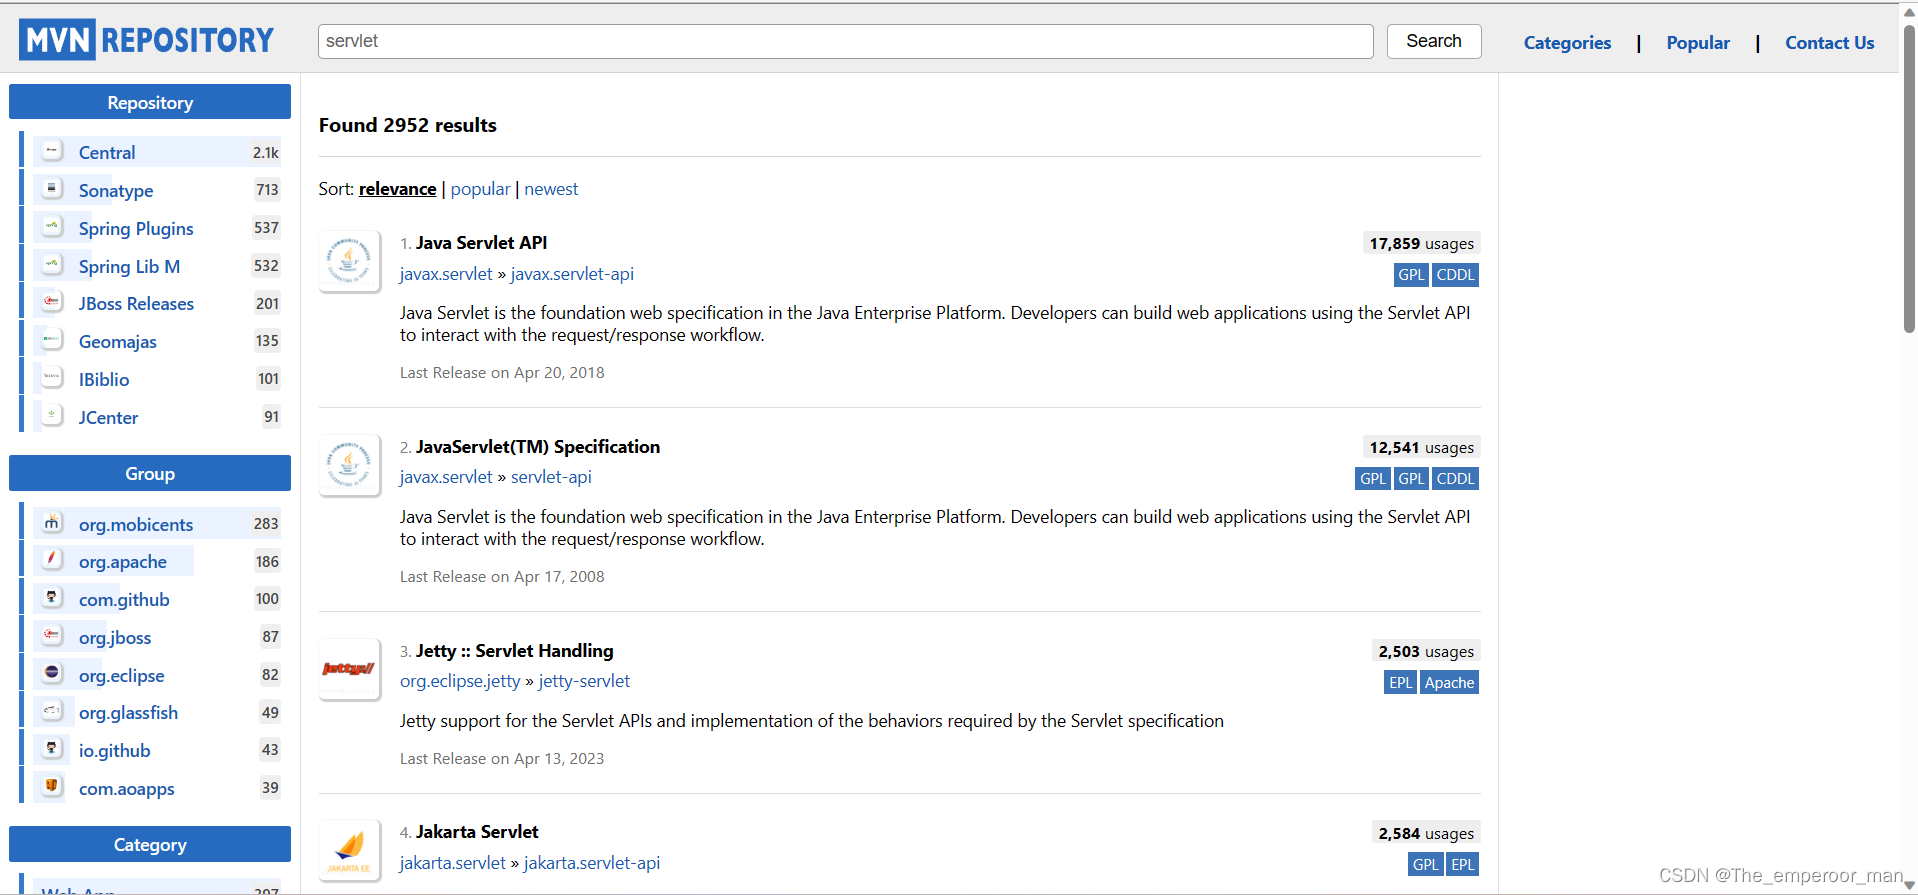Click the CDDL tag on Java Servlet API
The height and width of the screenshot is (895, 1918).
coord(1455,274)
